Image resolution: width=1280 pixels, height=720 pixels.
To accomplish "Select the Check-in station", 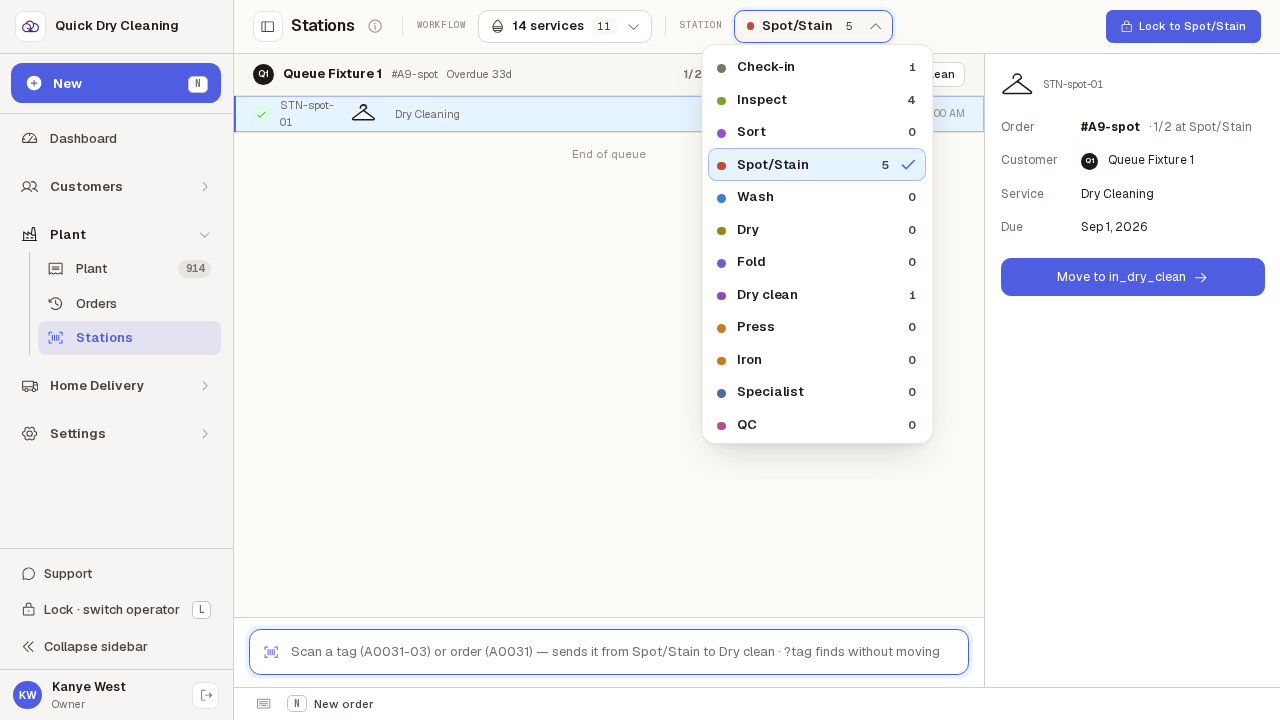I will [x=817, y=67].
